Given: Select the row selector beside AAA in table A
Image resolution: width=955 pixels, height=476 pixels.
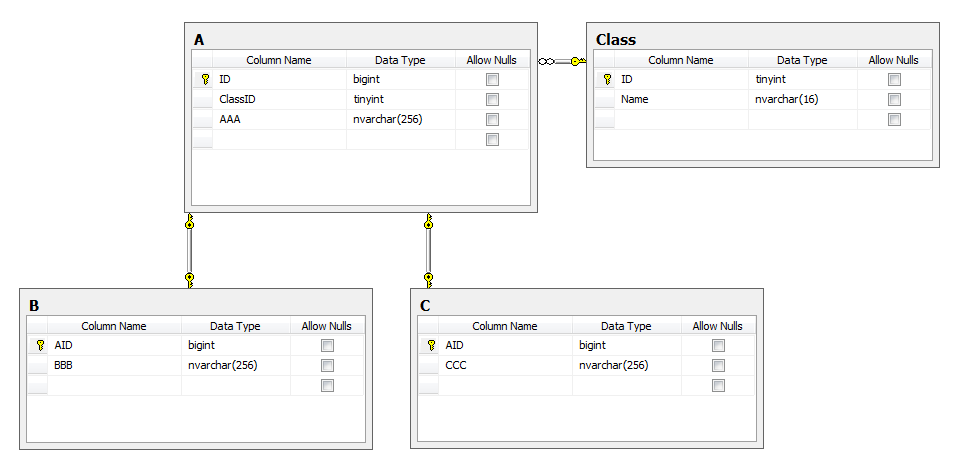Looking at the screenshot, I should (203, 119).
